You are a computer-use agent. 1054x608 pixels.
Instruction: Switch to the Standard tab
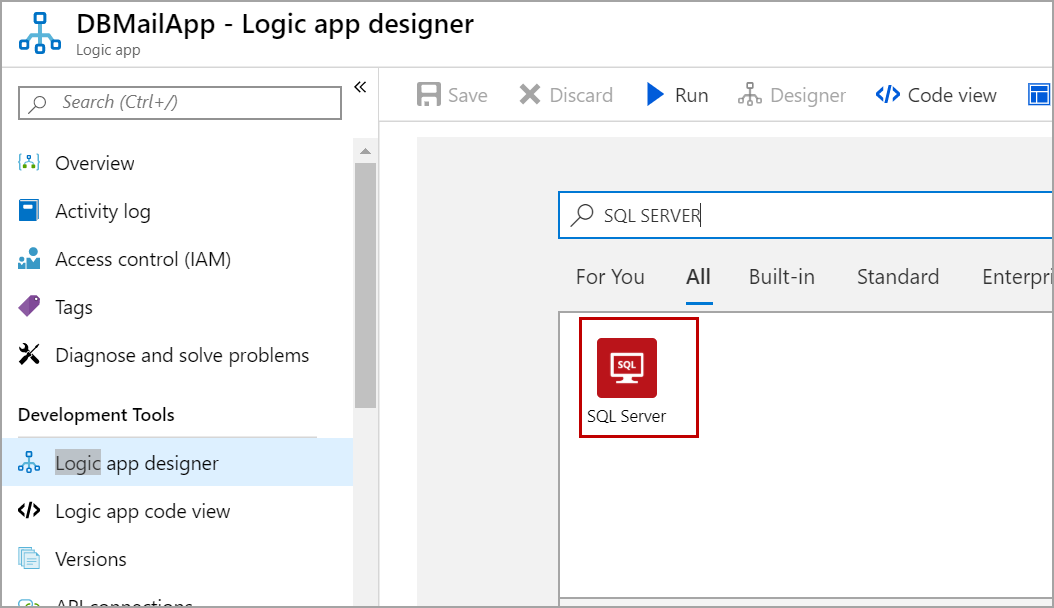[x=897, y=277]
